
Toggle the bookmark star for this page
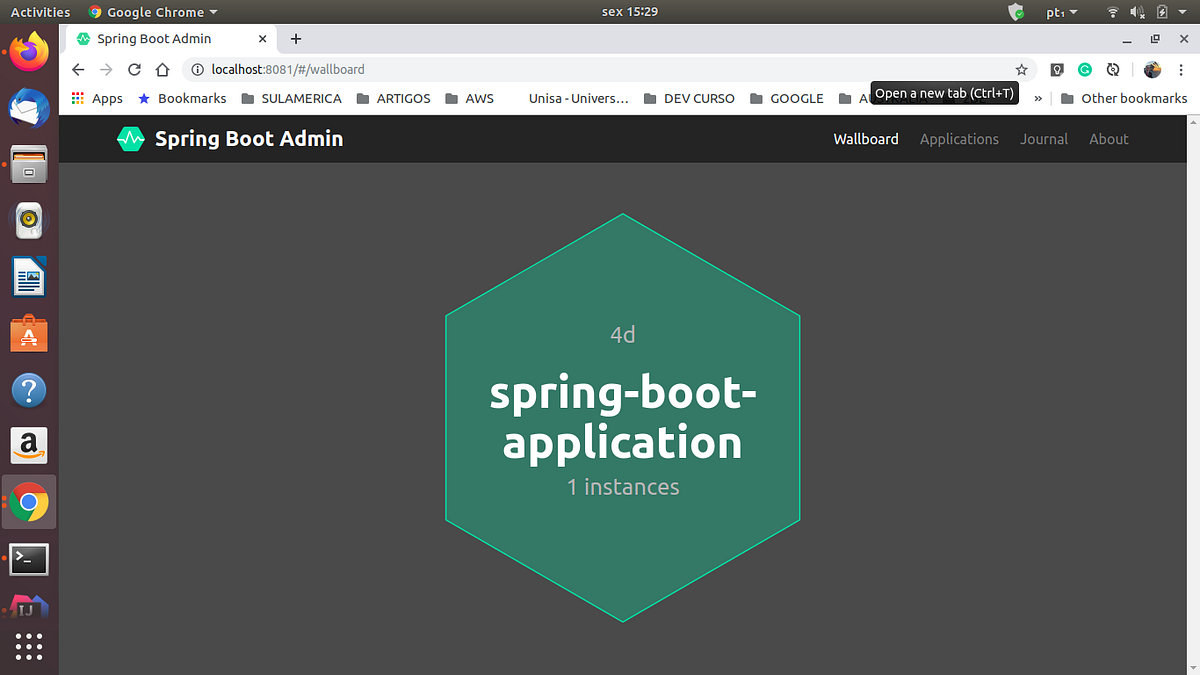(x=1021, y=69)
